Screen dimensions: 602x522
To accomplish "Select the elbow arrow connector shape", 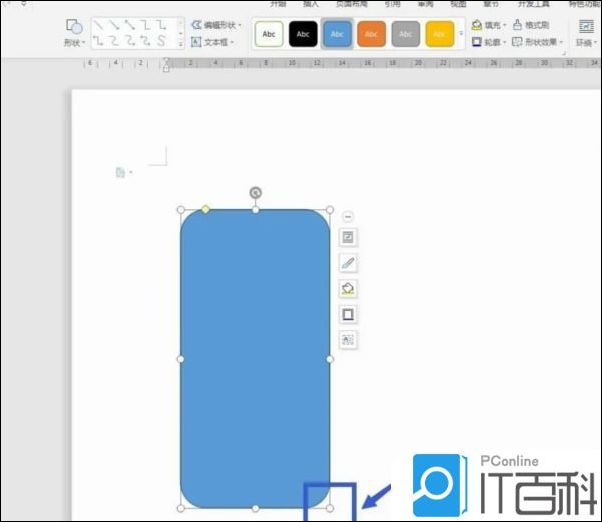I will [162, 26].
